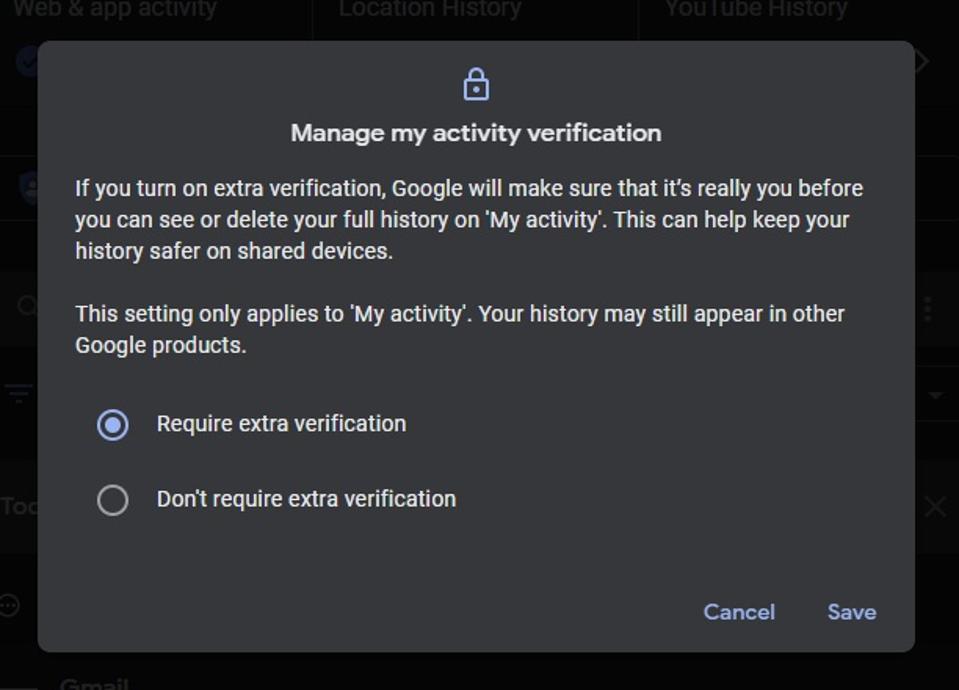Image resolution: width=959 pixels, height=690 pixels.
Task: Open the Location History card
Action: coord(429,11)
